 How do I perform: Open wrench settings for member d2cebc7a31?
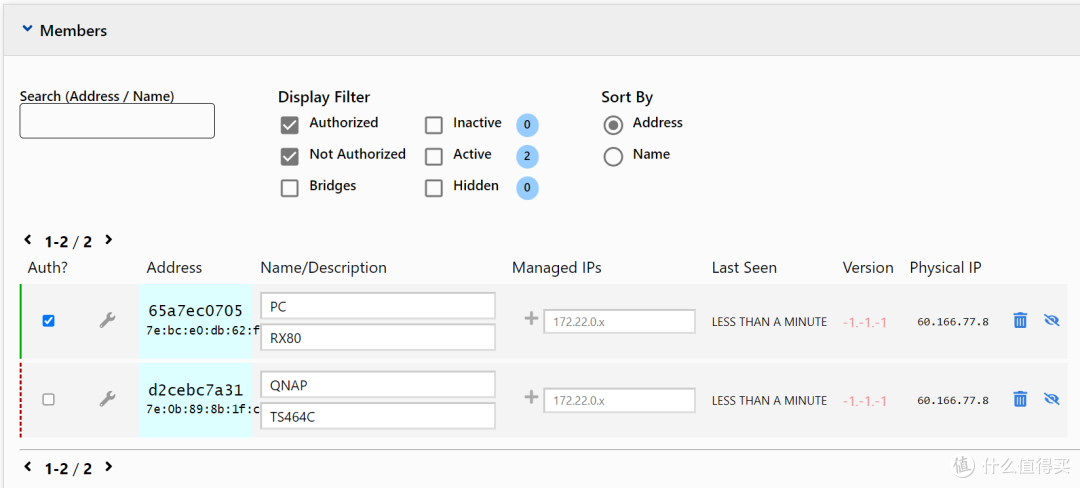tap(107, 399)
